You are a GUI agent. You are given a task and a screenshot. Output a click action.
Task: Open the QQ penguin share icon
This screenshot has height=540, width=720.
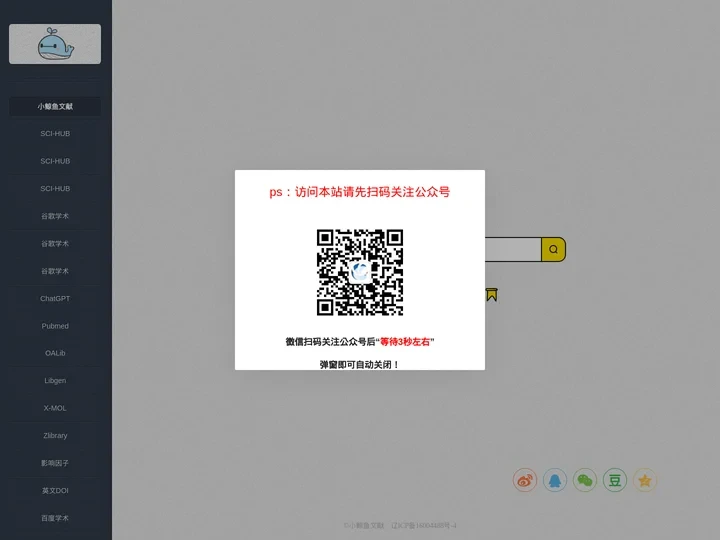tap(555, 480)
